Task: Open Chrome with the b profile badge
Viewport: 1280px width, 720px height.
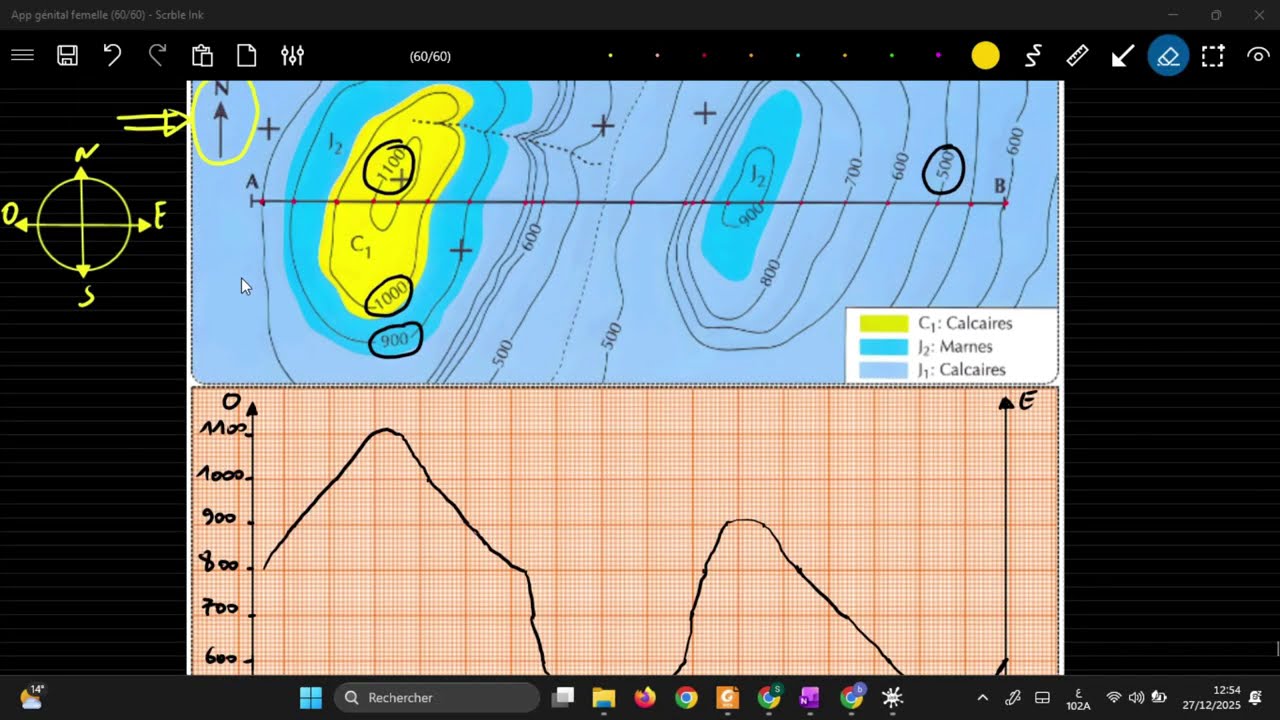Action: click(x=851, y=697)
